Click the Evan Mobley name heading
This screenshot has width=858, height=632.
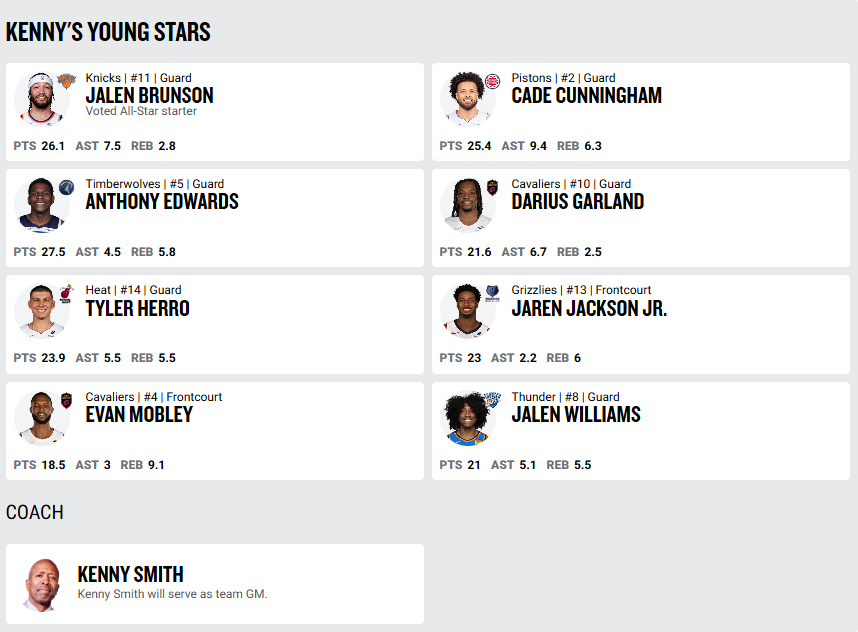[139, 415]
